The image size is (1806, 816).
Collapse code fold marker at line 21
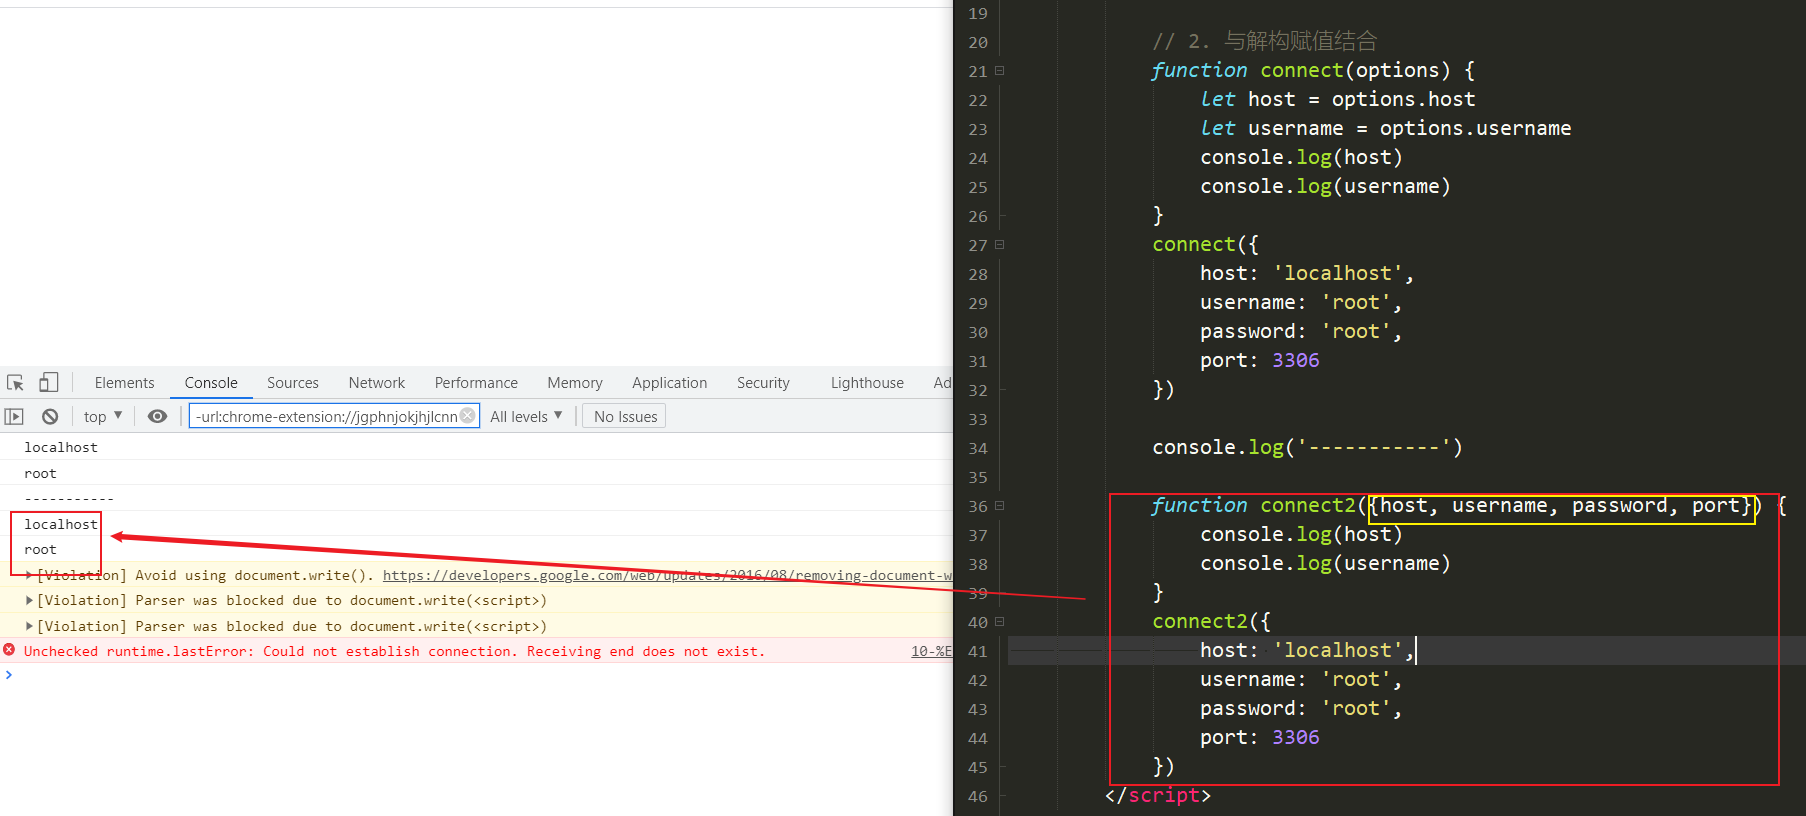(999, 71)
